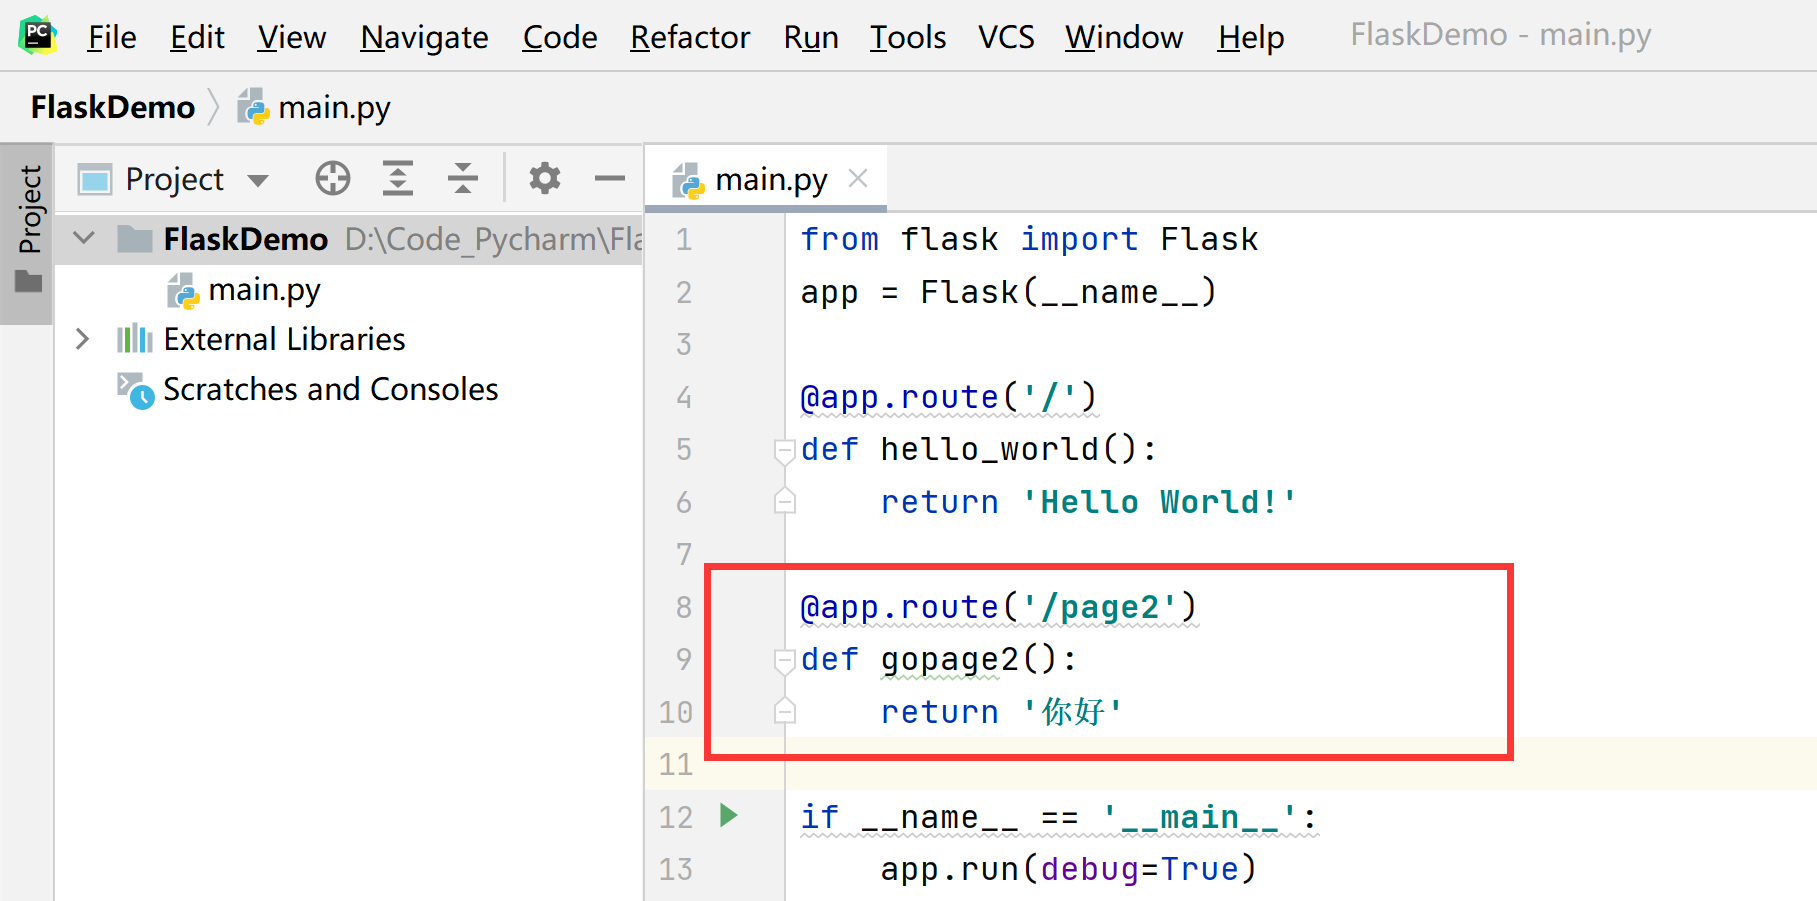Viewport: 1817px width, 901px height.
Task: Click the PyCharm logo icon
Action: click(37, 36)
